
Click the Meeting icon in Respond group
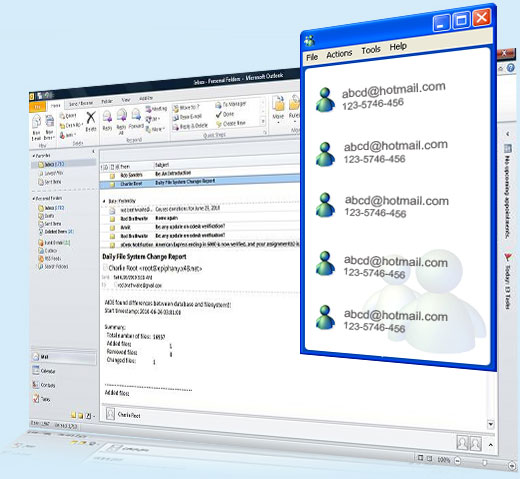(149, 110)
